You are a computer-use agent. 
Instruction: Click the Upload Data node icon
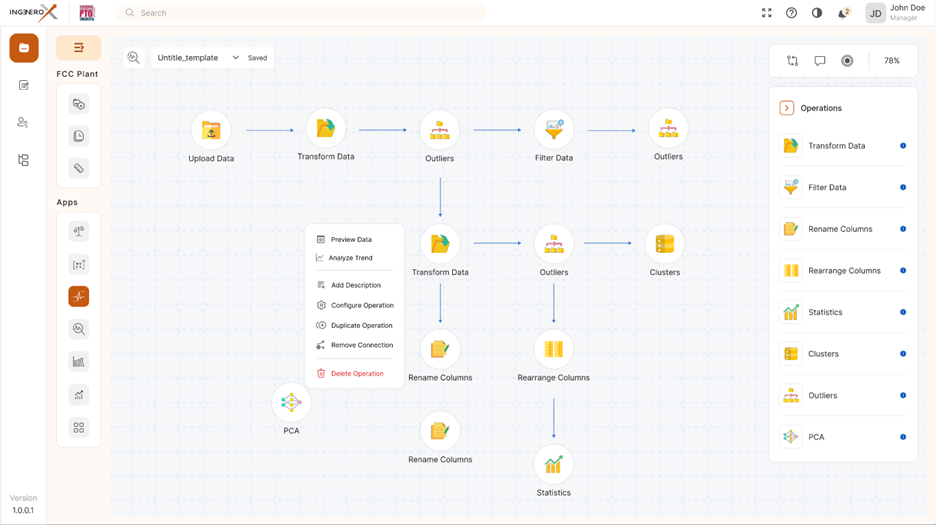[x=211, y=131]
